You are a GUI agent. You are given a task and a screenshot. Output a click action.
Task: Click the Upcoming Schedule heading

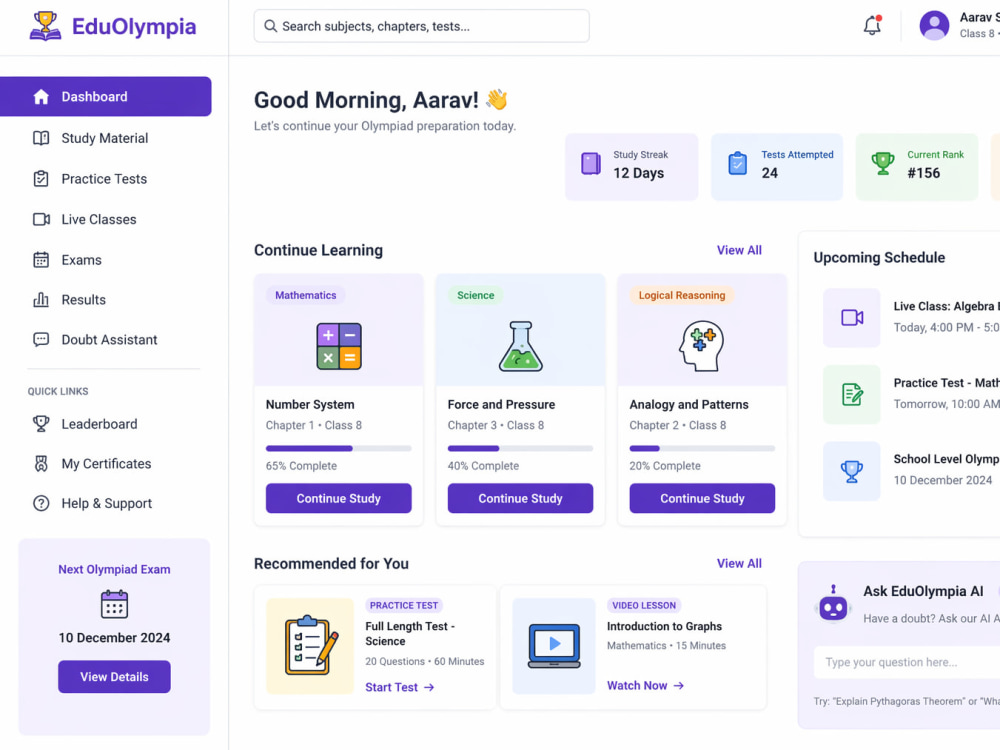click(879, 258)
